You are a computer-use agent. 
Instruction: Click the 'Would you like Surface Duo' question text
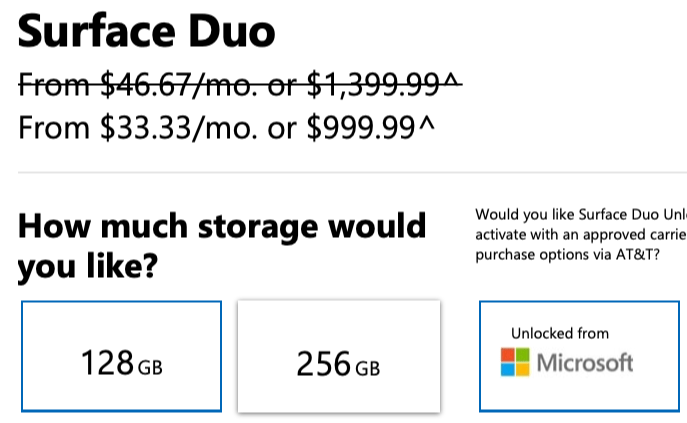coord(580,215)
